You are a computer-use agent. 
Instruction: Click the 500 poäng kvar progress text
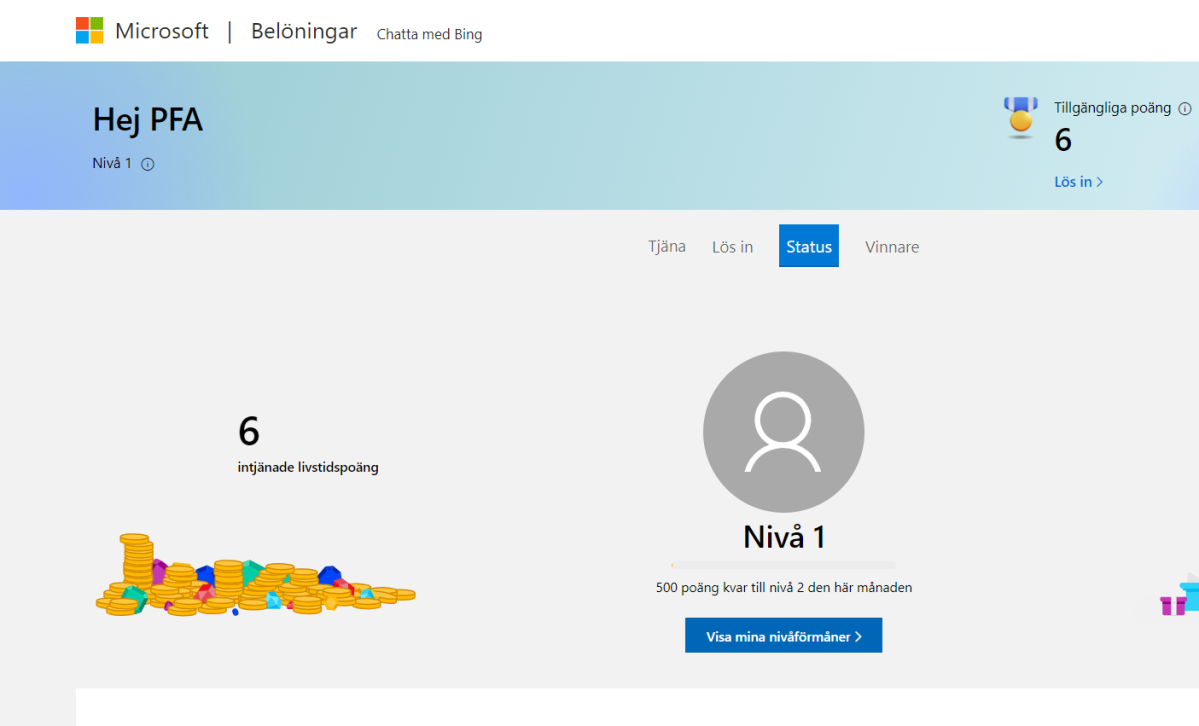click(x=783, y=588)
